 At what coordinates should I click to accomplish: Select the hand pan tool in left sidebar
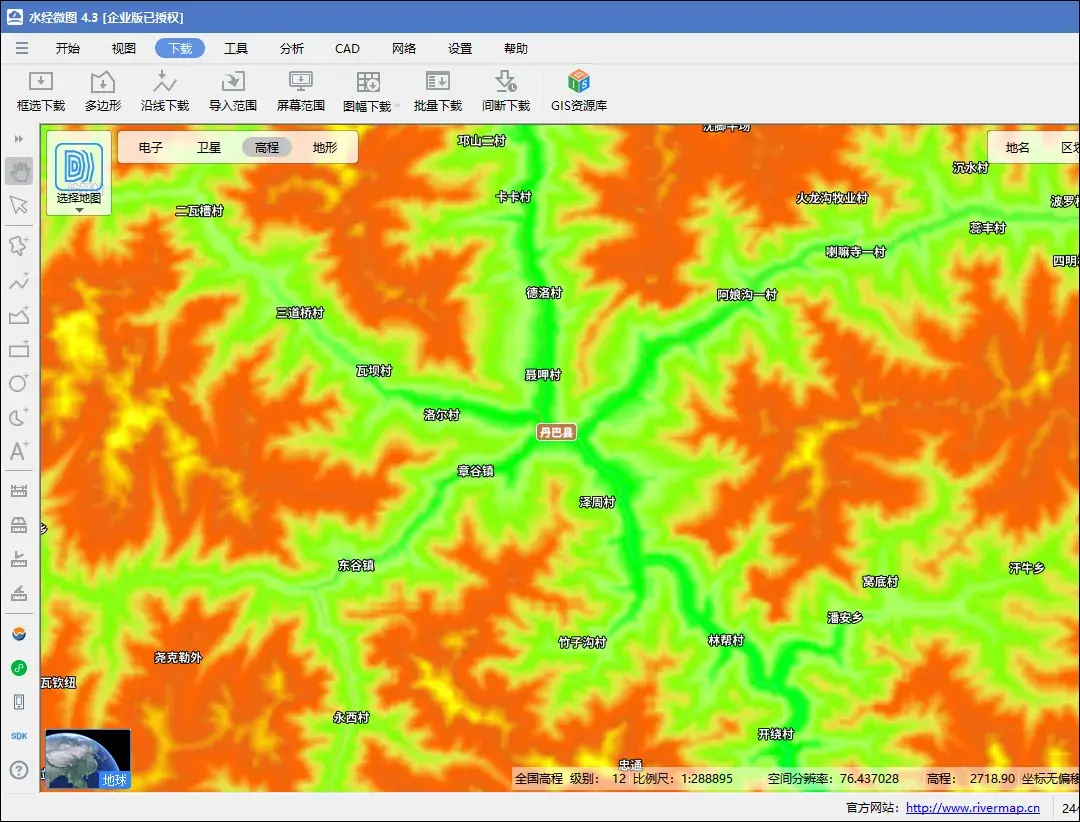pyautogui.click(x=18, y=171)
